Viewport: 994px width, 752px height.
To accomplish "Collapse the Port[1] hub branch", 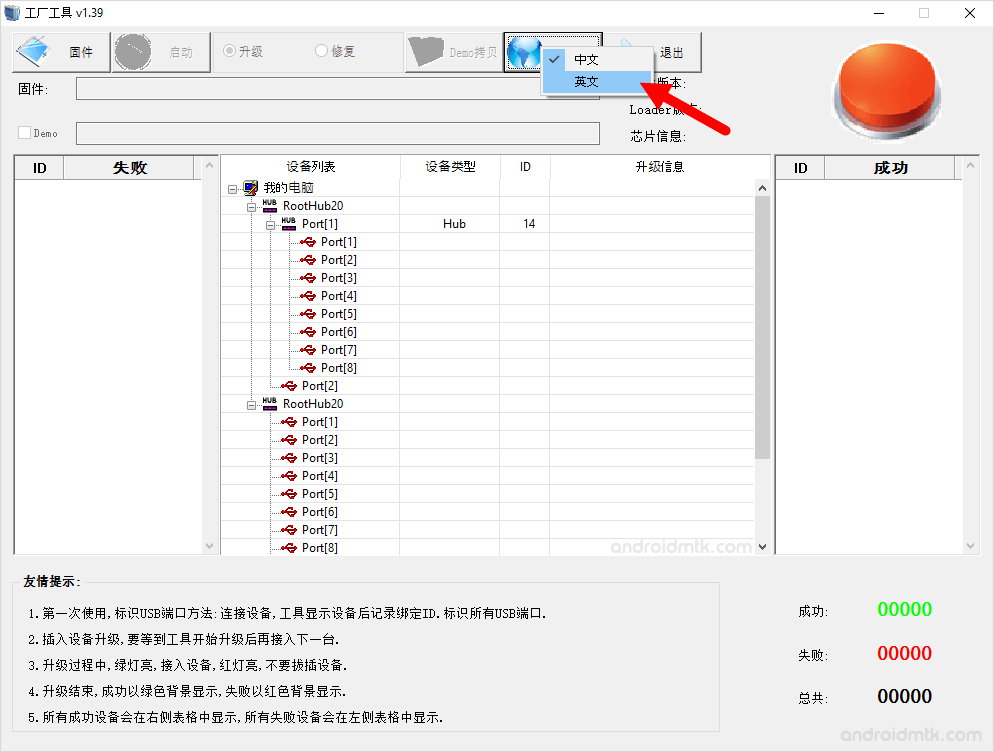I will 269,223.
